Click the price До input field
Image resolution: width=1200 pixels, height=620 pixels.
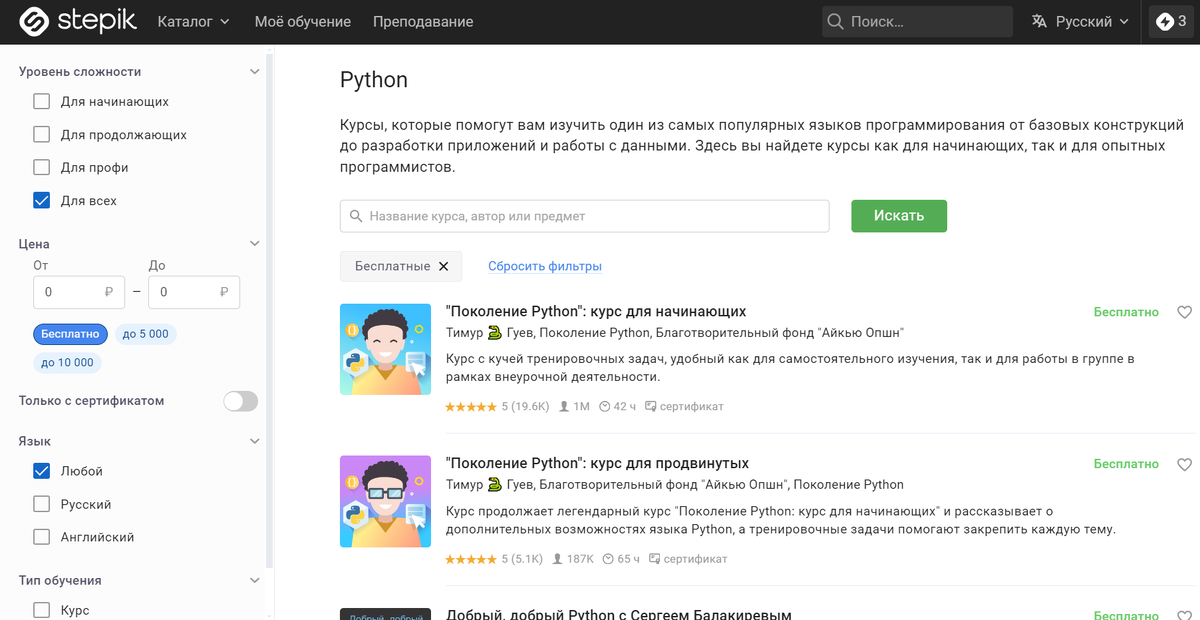click(x=194, y=292)
